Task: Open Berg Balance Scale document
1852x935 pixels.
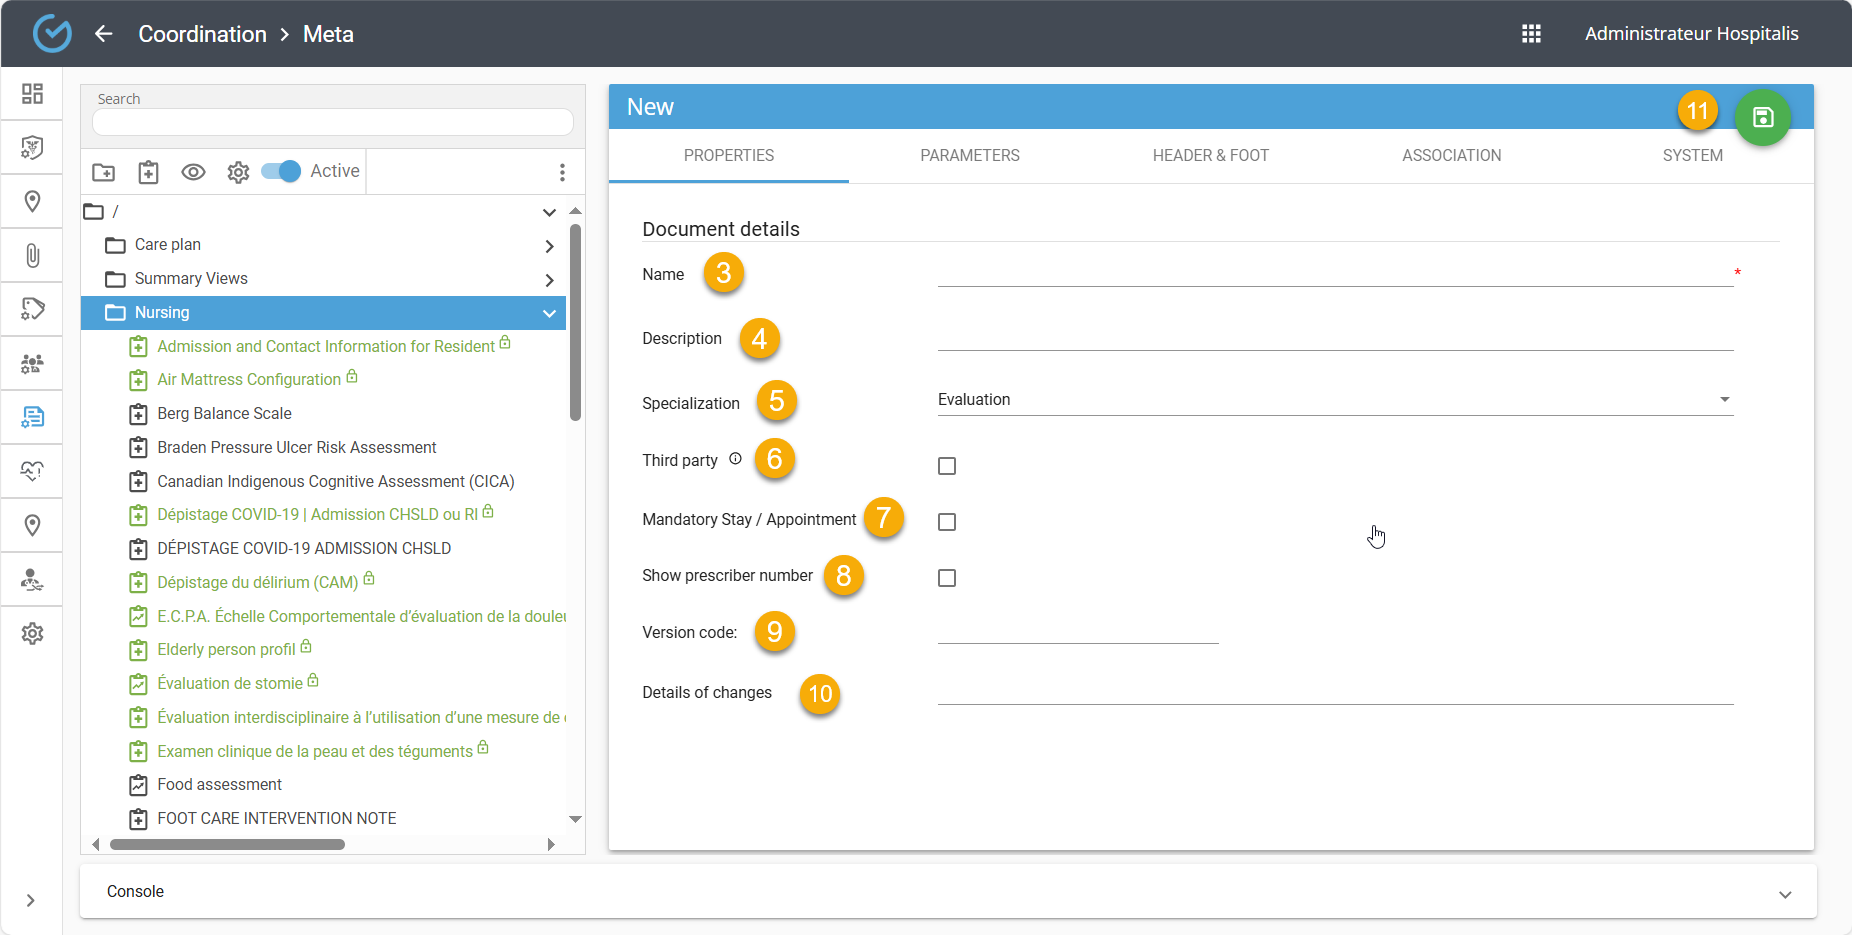Action: coord(224,414)
